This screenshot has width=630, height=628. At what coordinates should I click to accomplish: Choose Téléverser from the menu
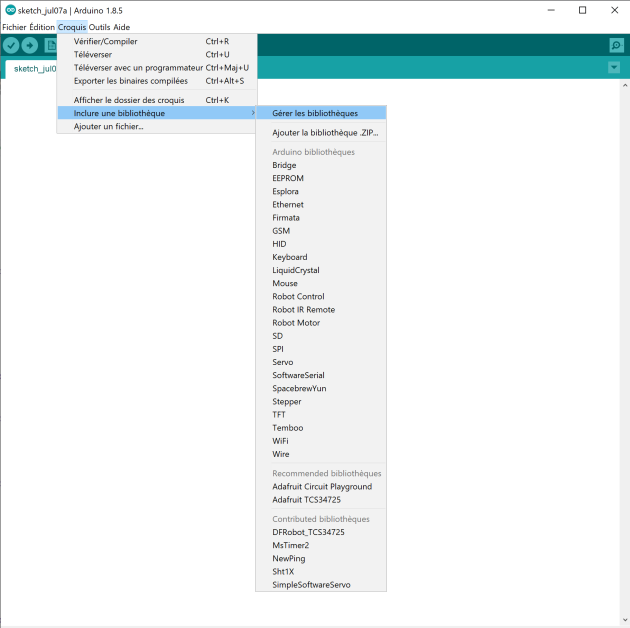[x=157, y=54]
